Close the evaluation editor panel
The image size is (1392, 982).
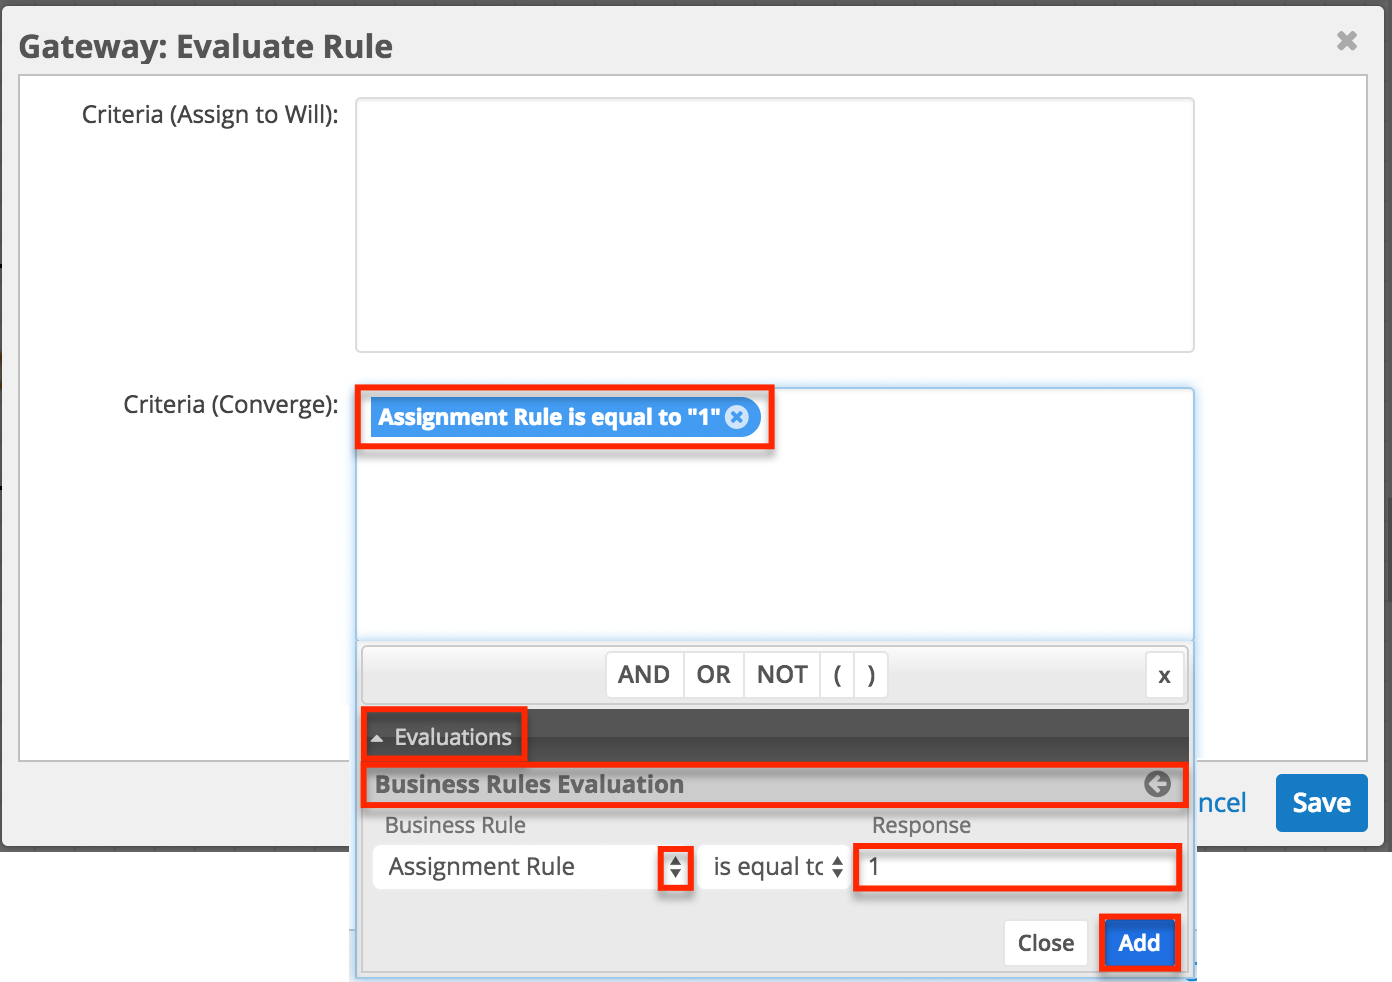pos(1045,942)
